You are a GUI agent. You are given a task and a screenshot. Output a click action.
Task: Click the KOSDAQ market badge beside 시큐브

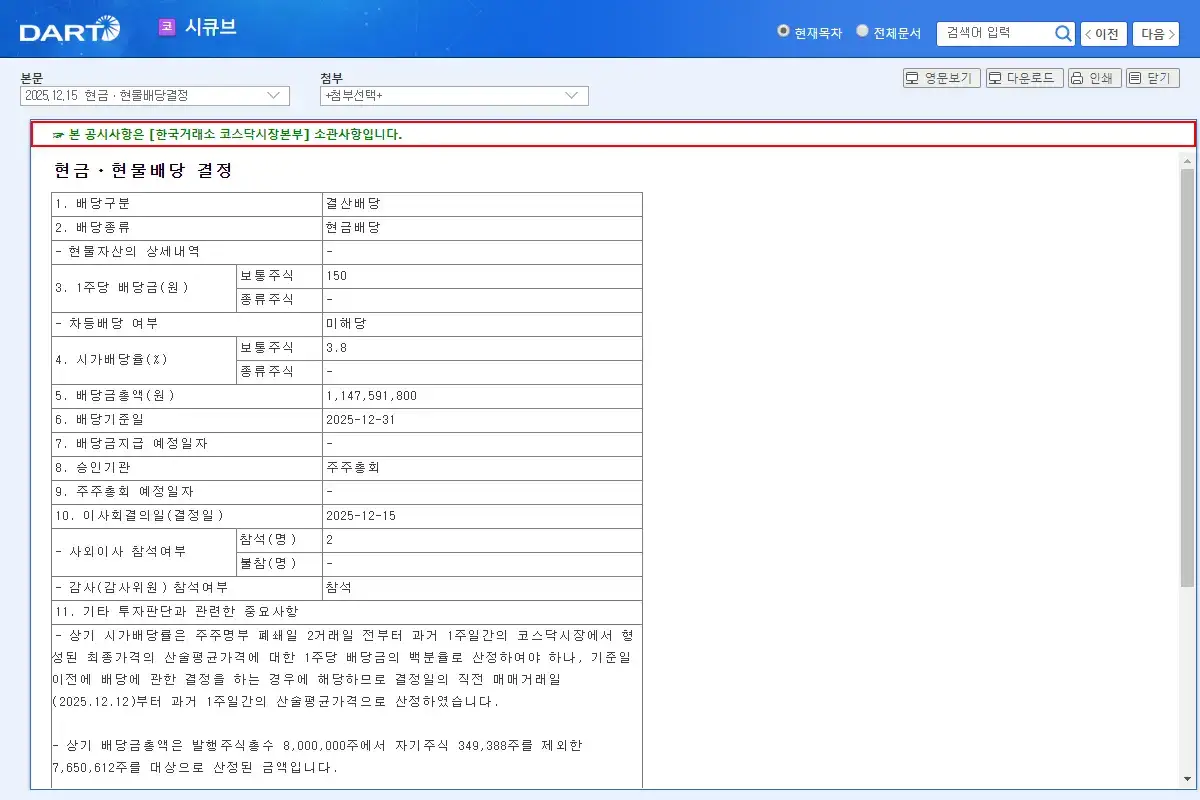pos(167,27)
